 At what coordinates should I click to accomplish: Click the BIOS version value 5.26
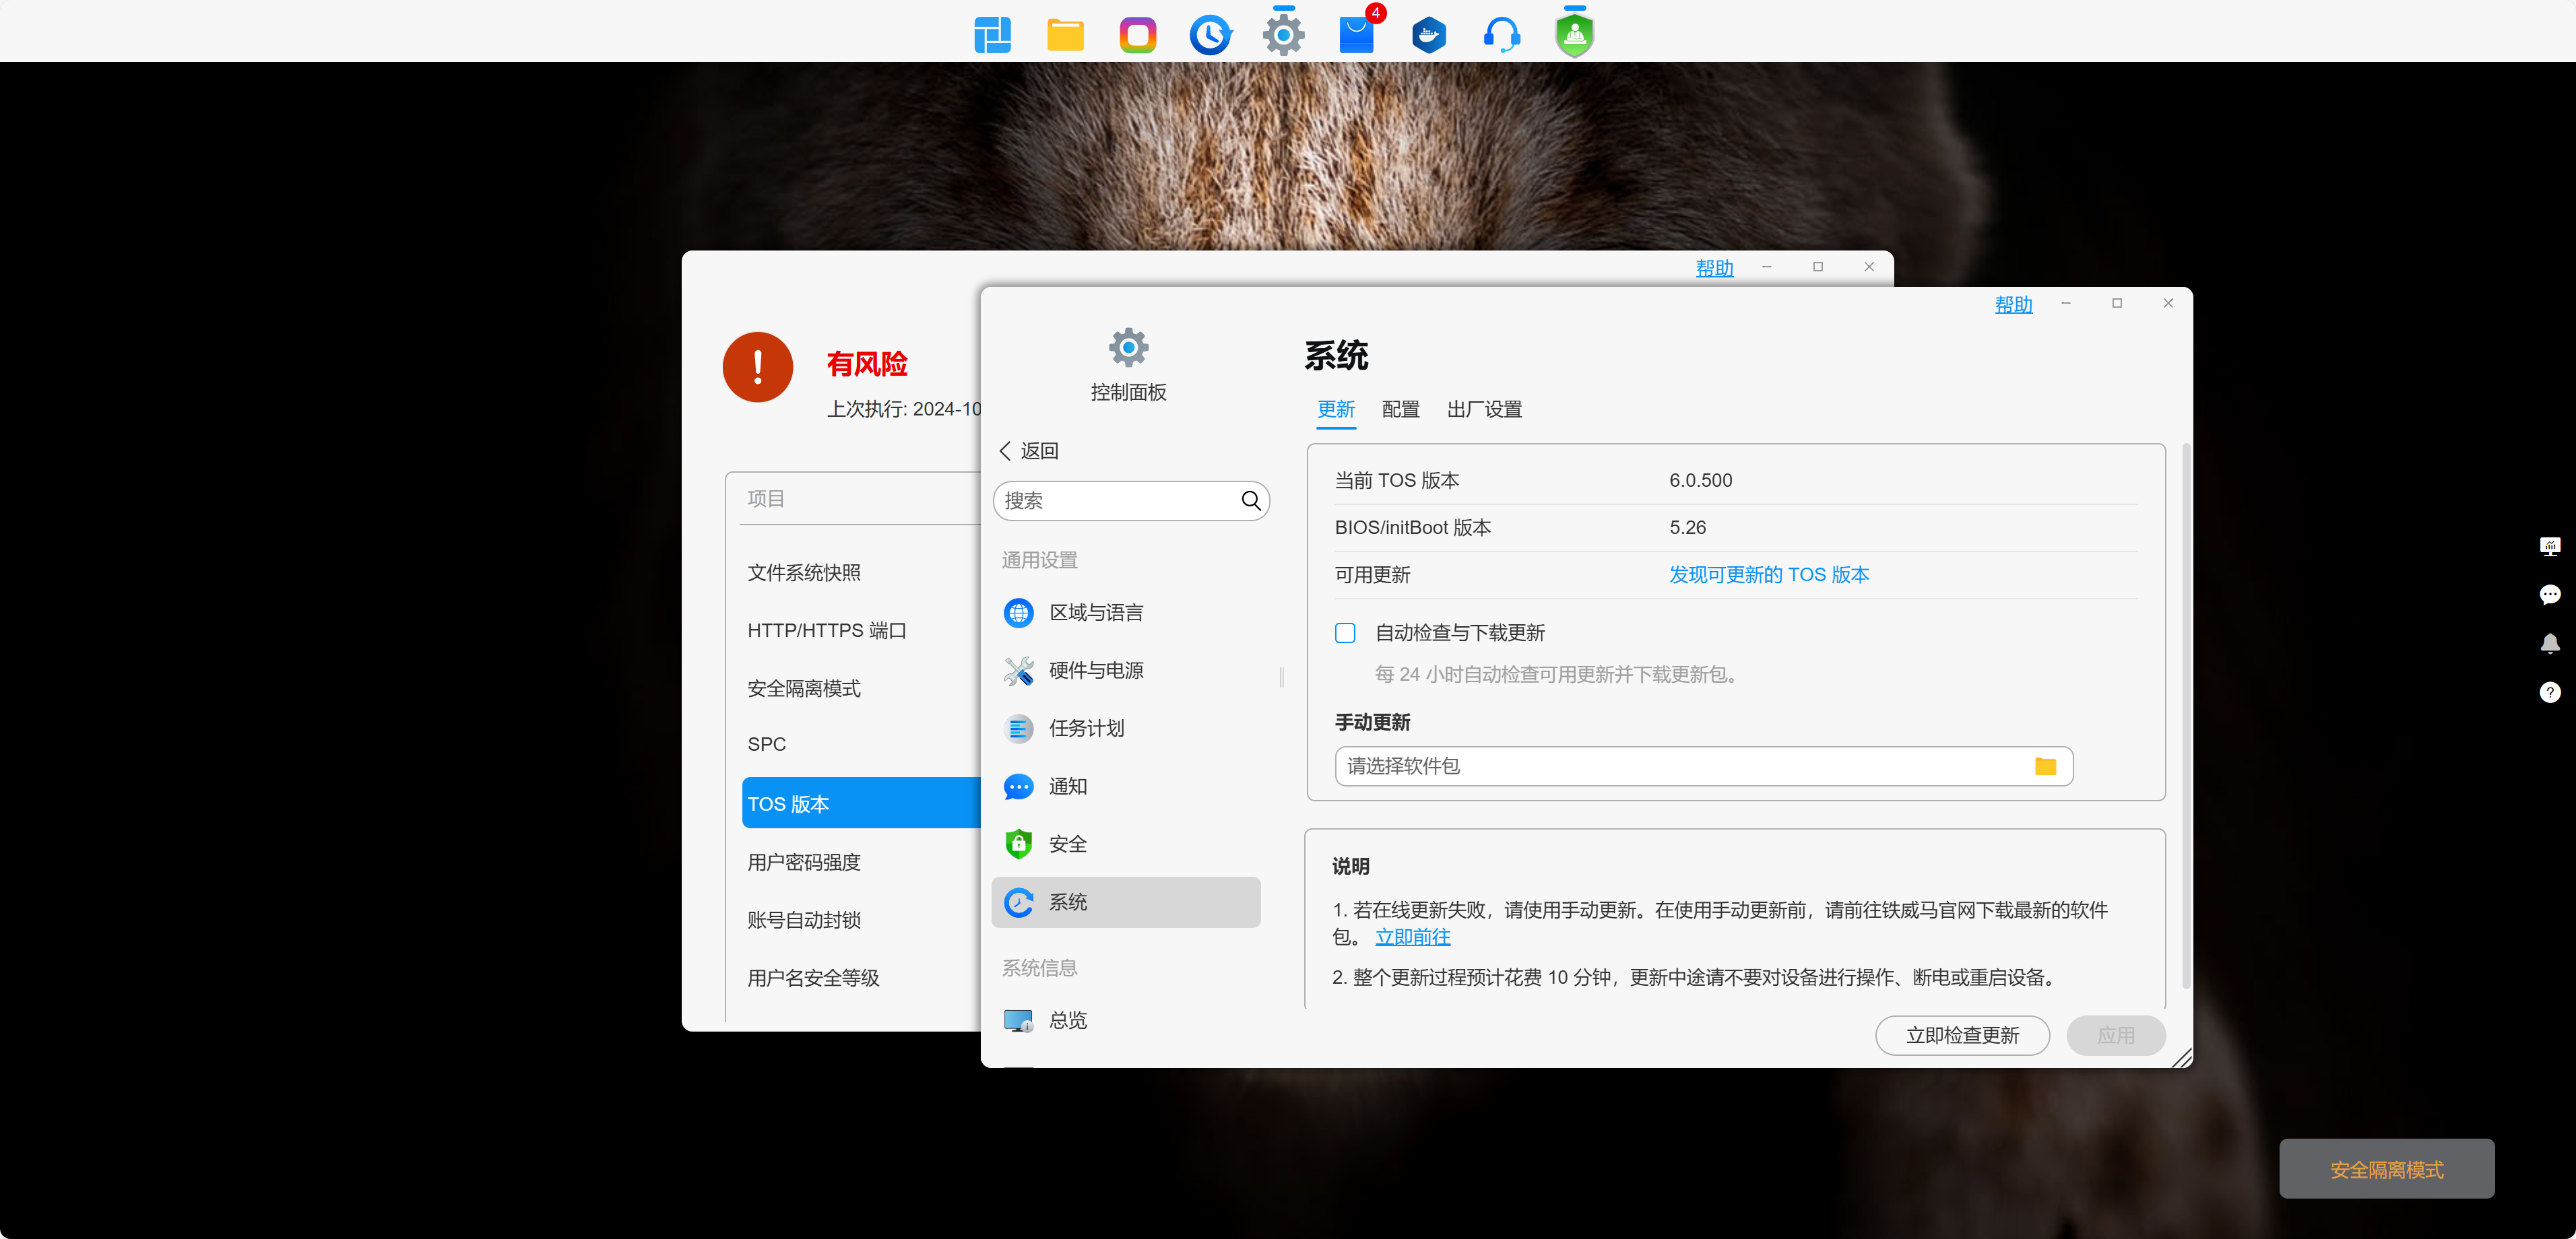pos(1687,528)
